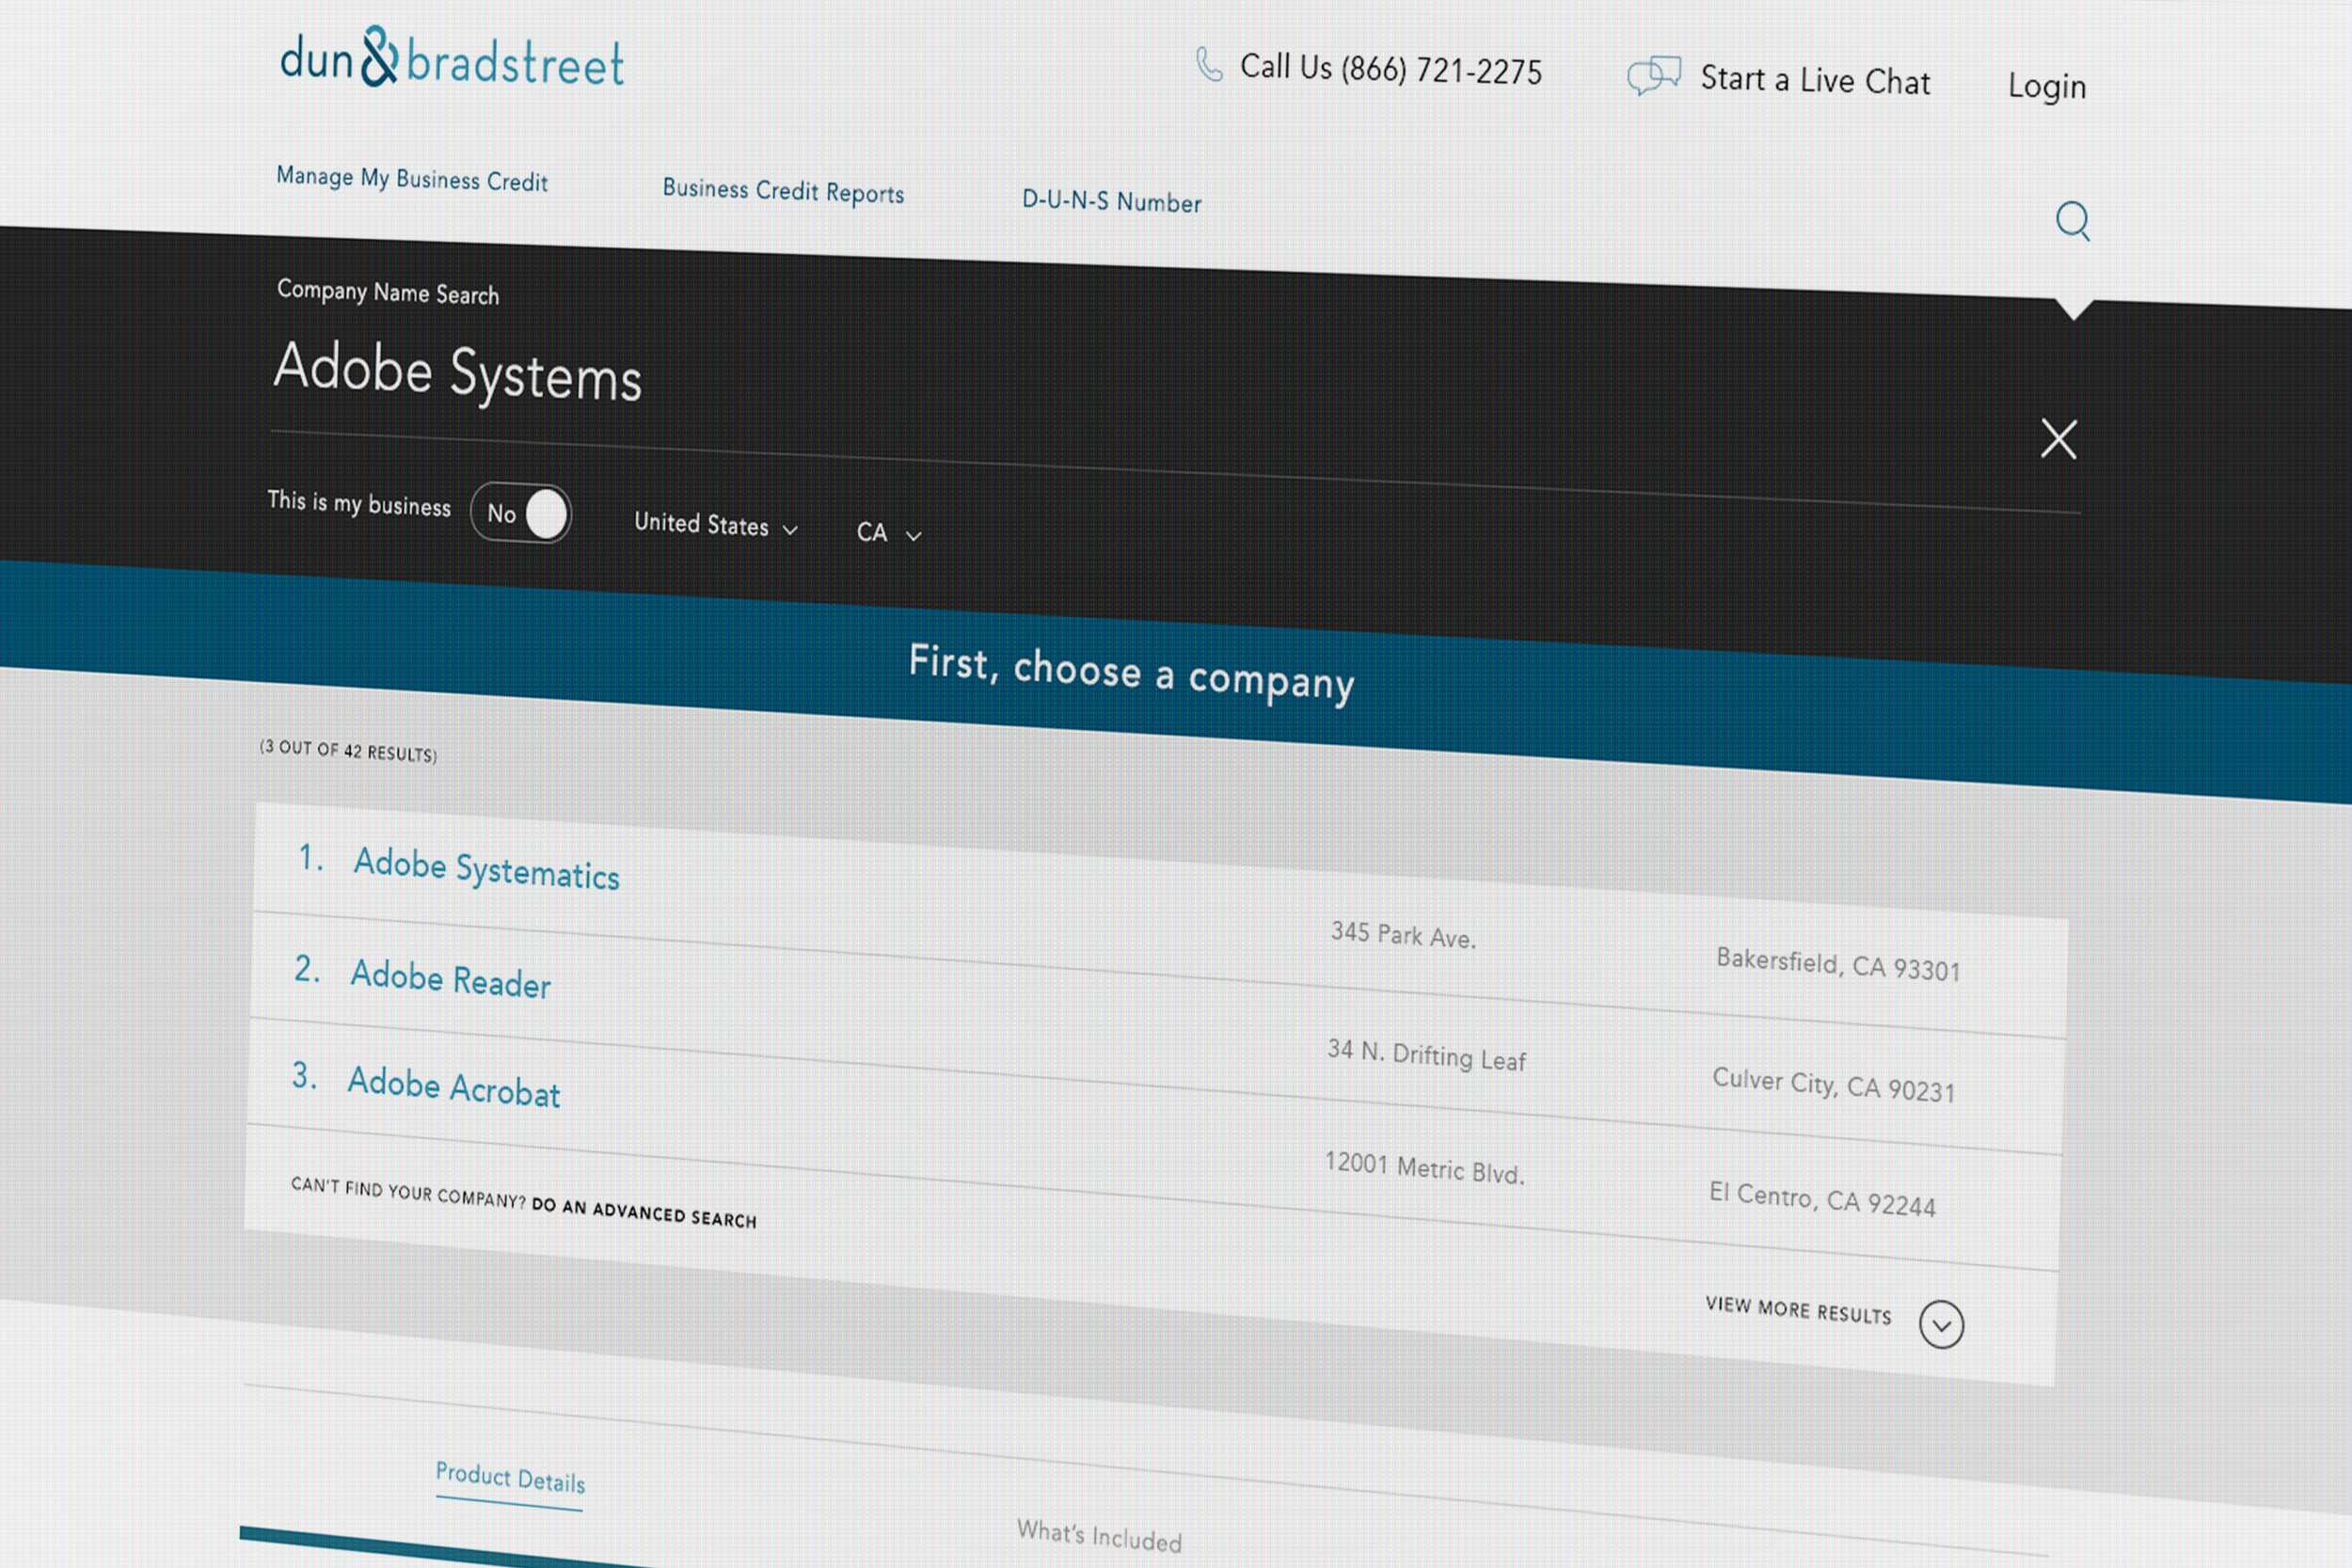Click the live chat bubble icon

pyautogui.click(x=1653, y=76)
